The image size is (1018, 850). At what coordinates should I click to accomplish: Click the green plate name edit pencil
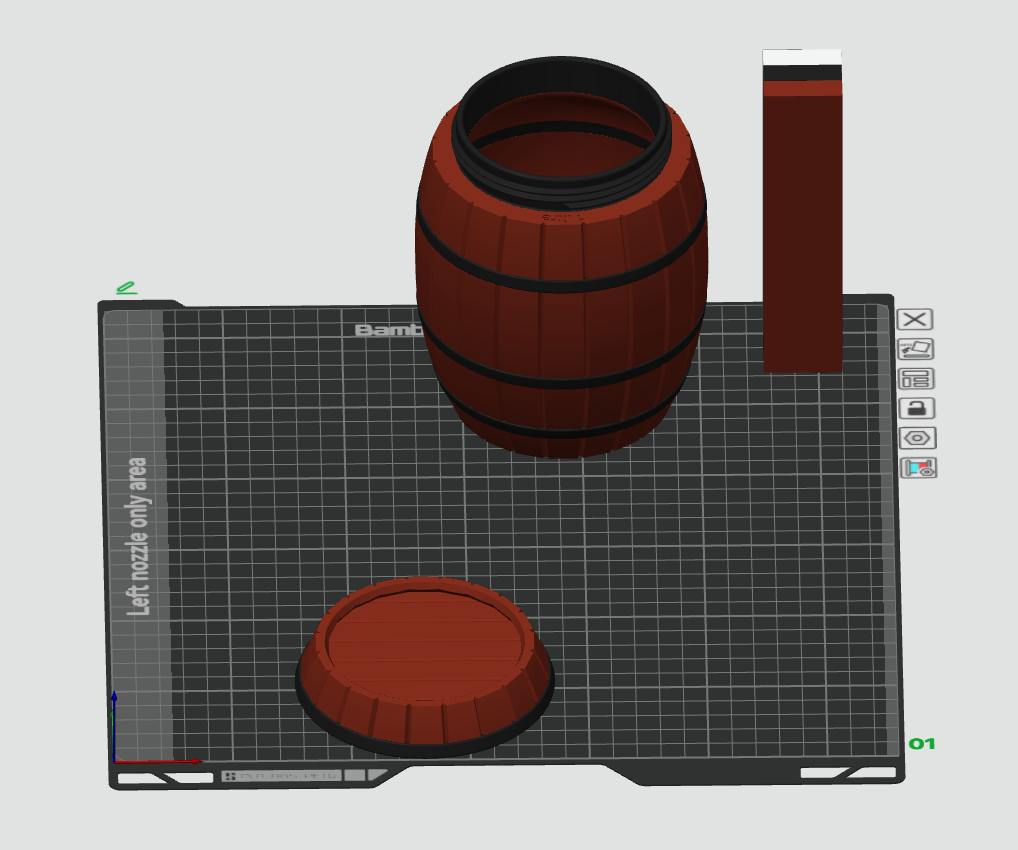(126, 288)
